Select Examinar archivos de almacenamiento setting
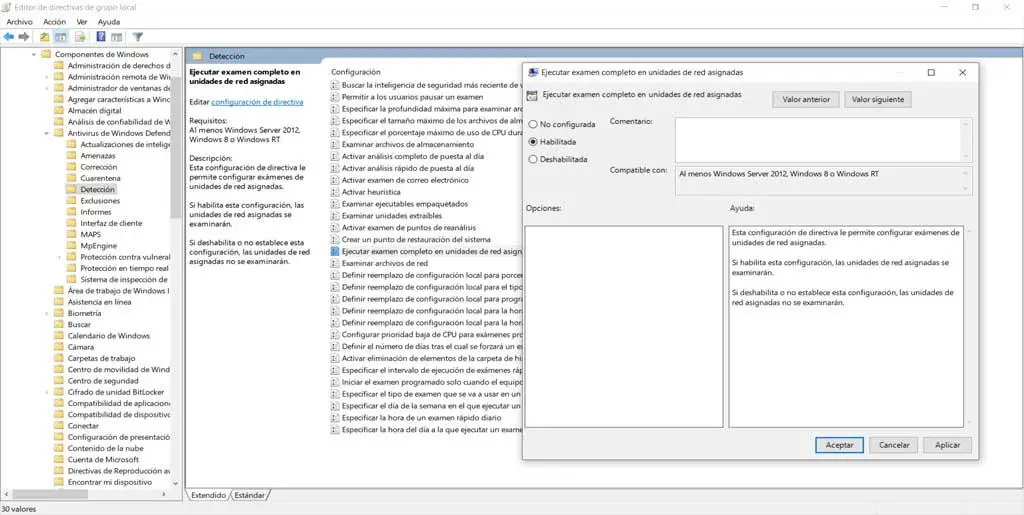1024x515 pixels. (x=408, y=144)
